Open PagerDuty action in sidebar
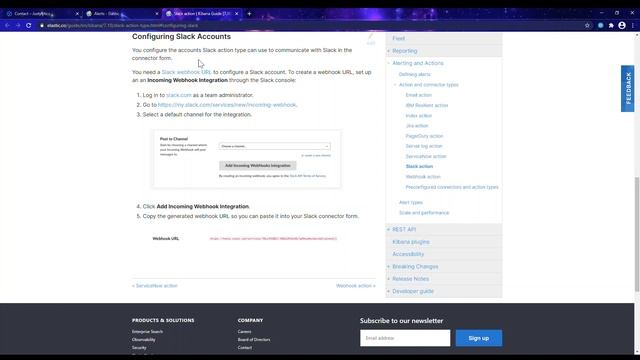The image size is (640, 360). pos(424,136)
